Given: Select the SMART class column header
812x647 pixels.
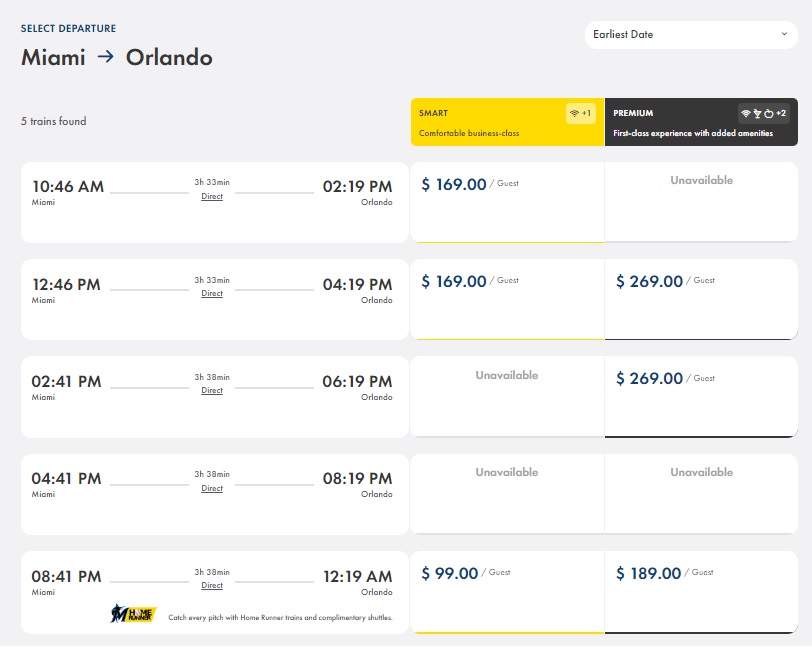Looking at the screenshot, I should (x=508, y=122).
